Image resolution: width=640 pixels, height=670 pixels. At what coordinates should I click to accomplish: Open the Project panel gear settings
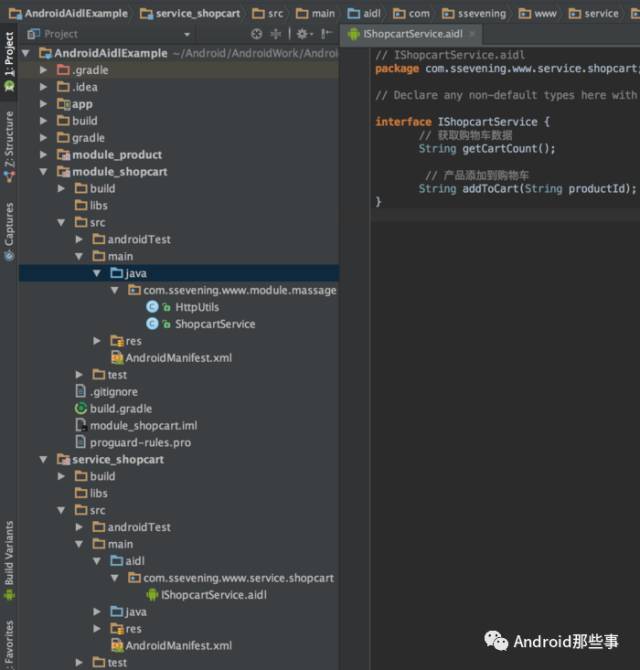click(304, 34)
